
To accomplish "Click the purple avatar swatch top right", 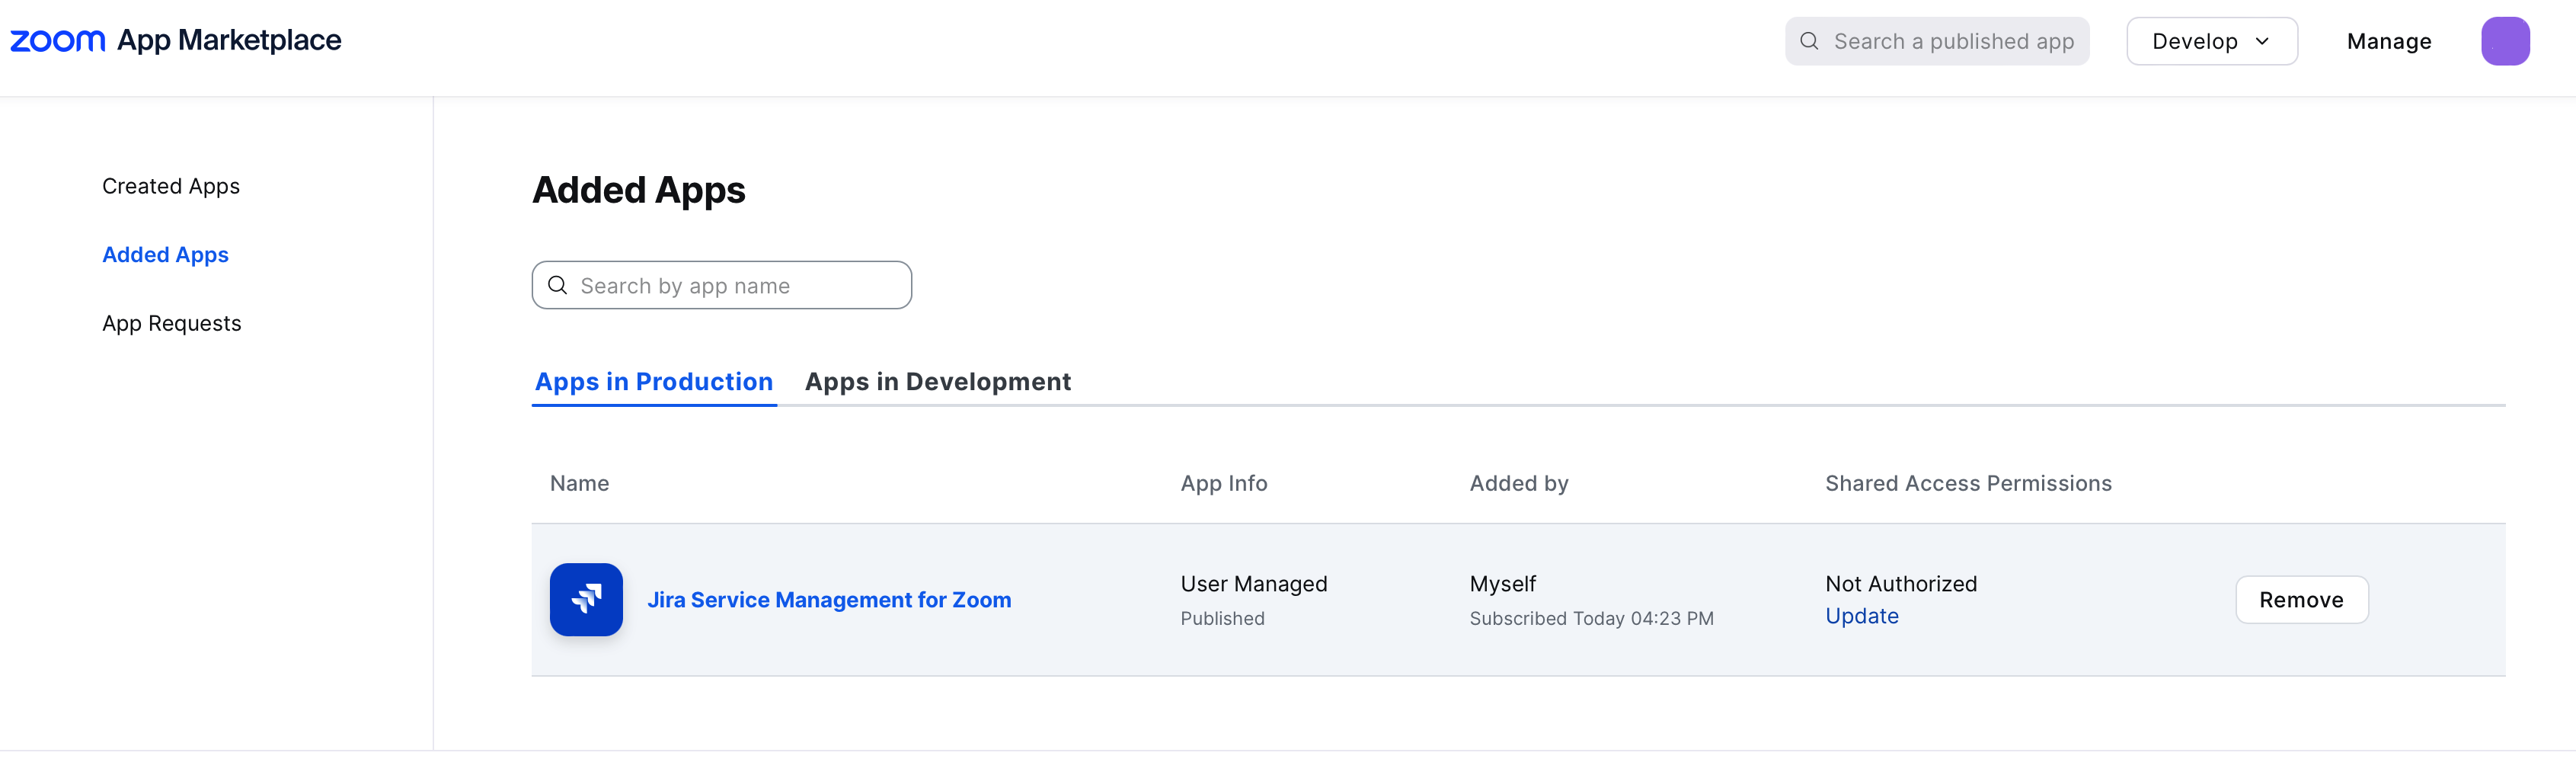I will point(2505,41).
